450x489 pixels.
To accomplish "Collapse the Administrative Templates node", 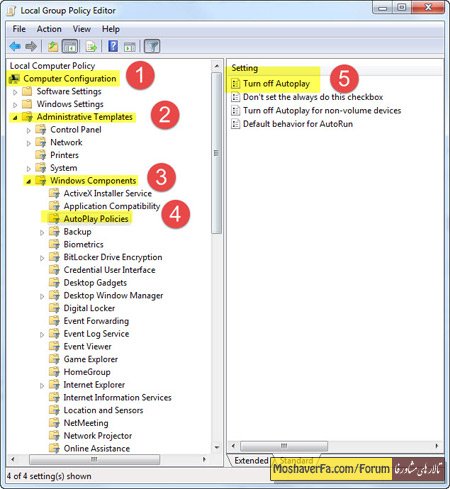I will (15, 118).
